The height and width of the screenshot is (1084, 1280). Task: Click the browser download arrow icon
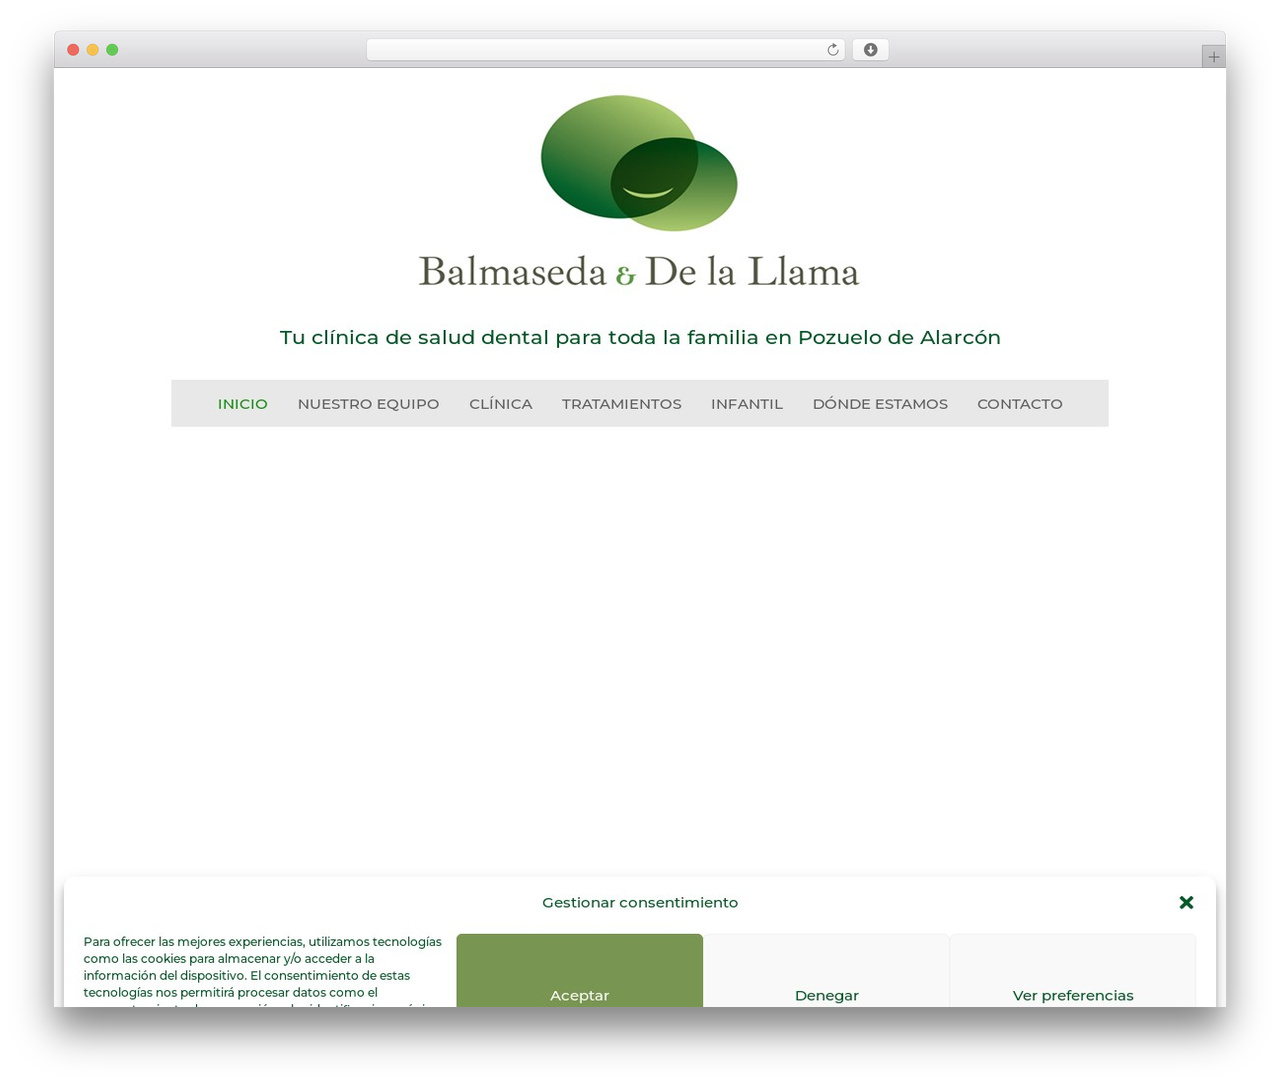tap(870, 50)
